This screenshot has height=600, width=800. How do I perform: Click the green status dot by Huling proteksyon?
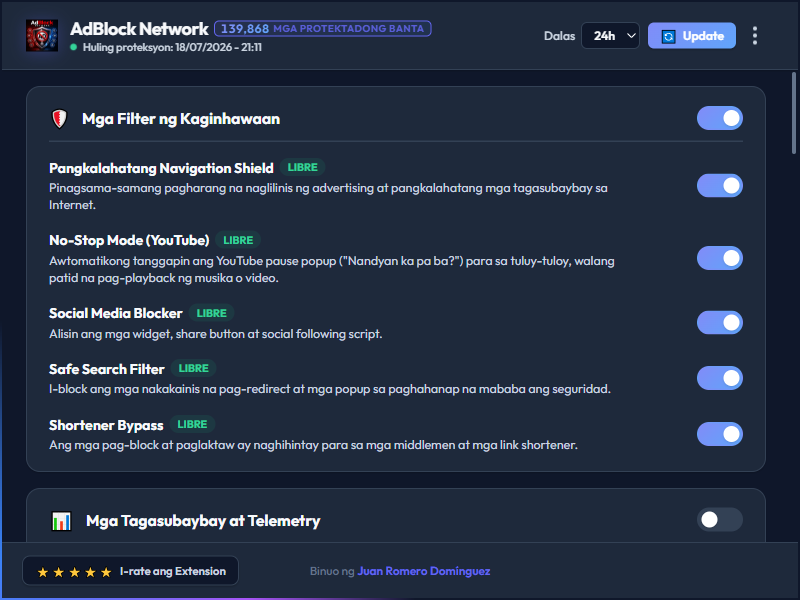click(73, 47)
